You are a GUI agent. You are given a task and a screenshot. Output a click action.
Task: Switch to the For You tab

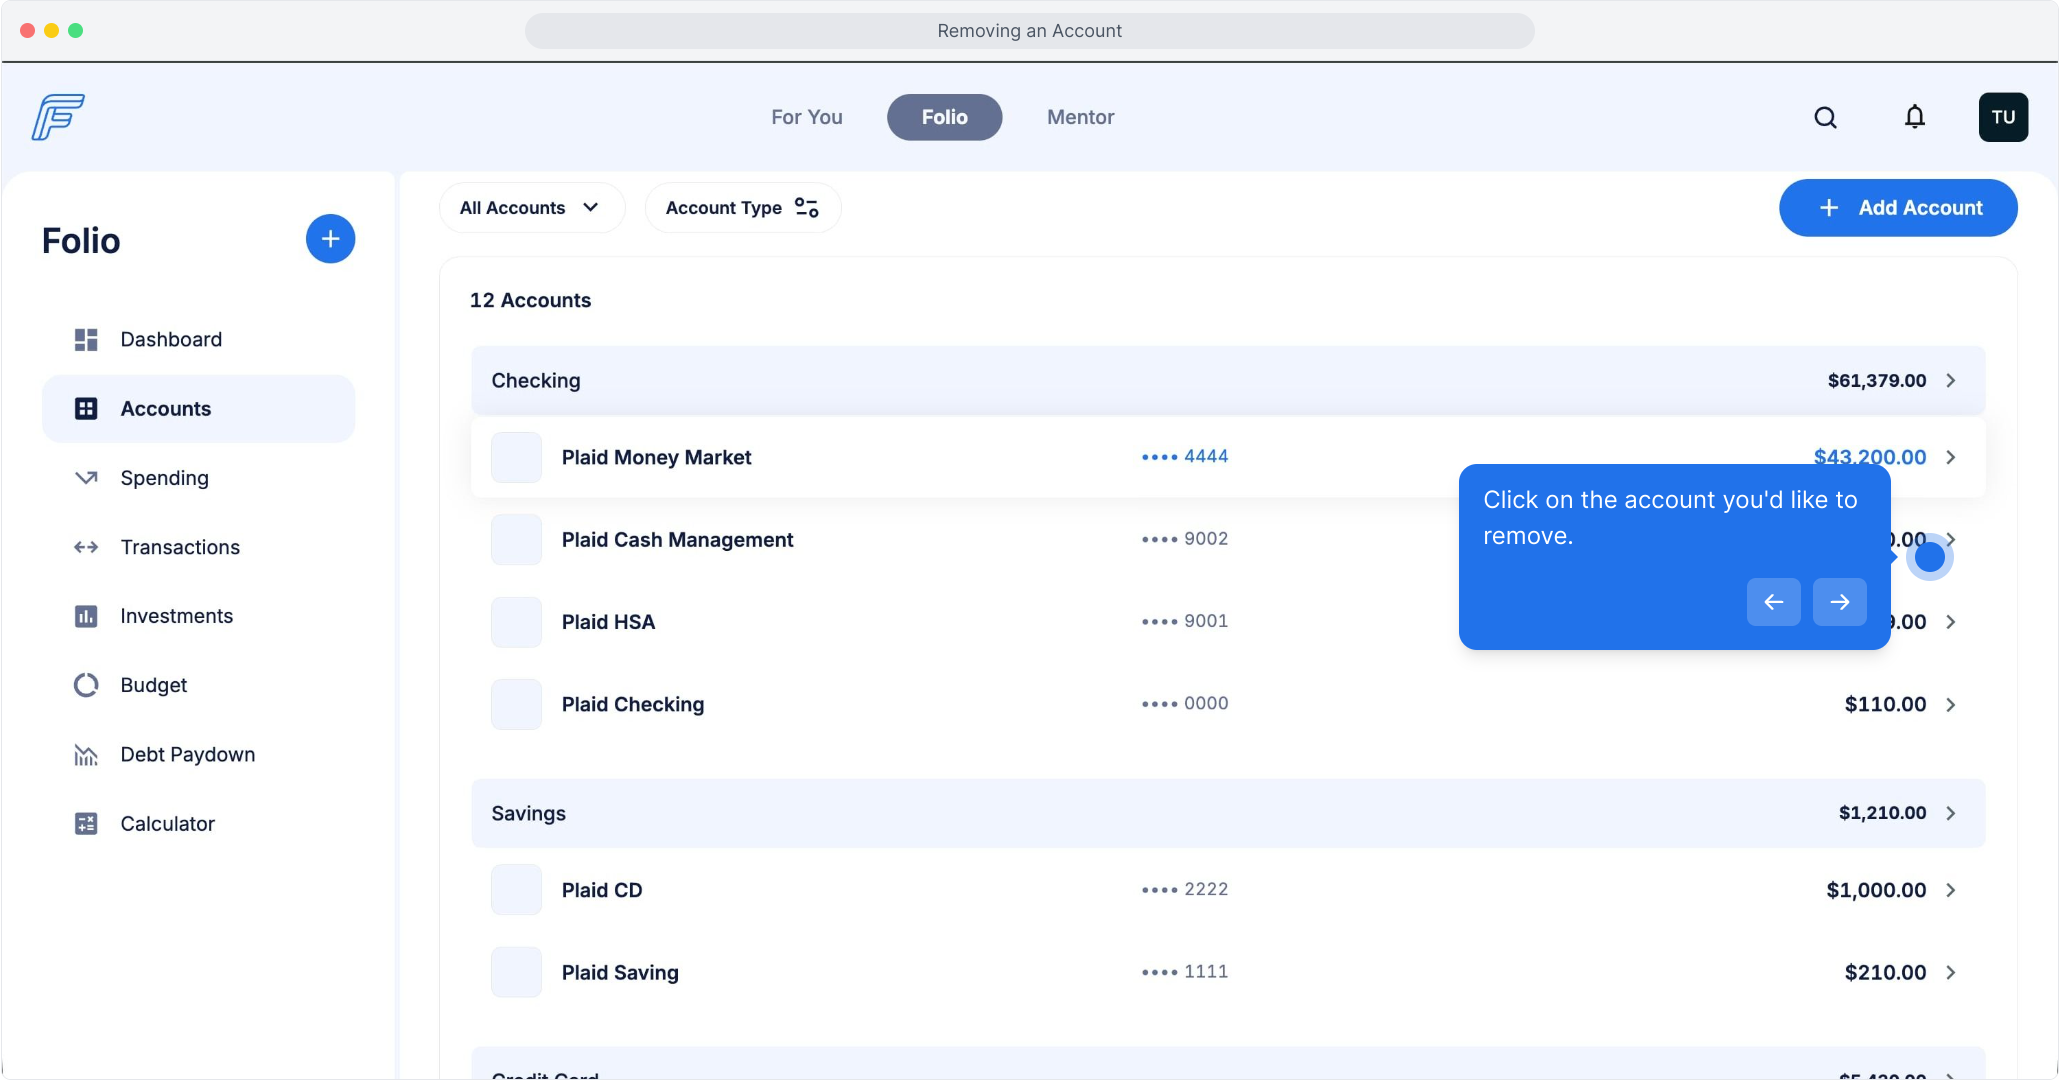[x=806, y=118]
